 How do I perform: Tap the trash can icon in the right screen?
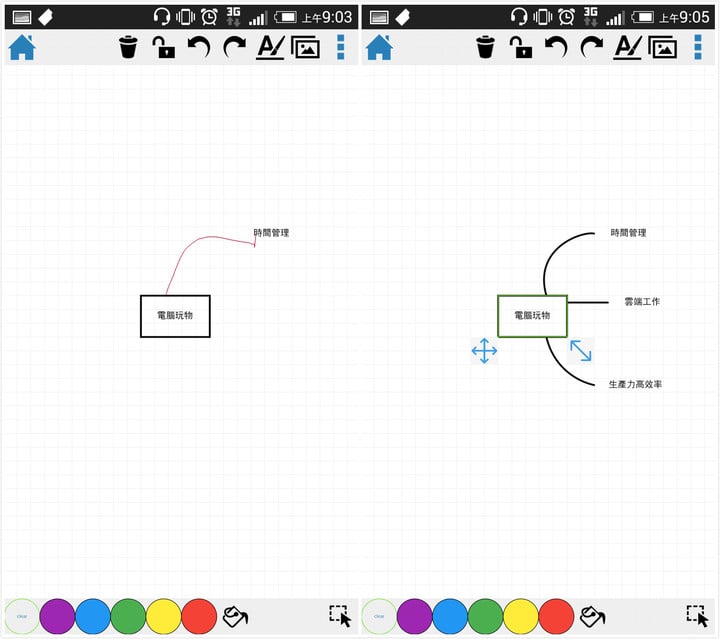[x=485, y=47]
